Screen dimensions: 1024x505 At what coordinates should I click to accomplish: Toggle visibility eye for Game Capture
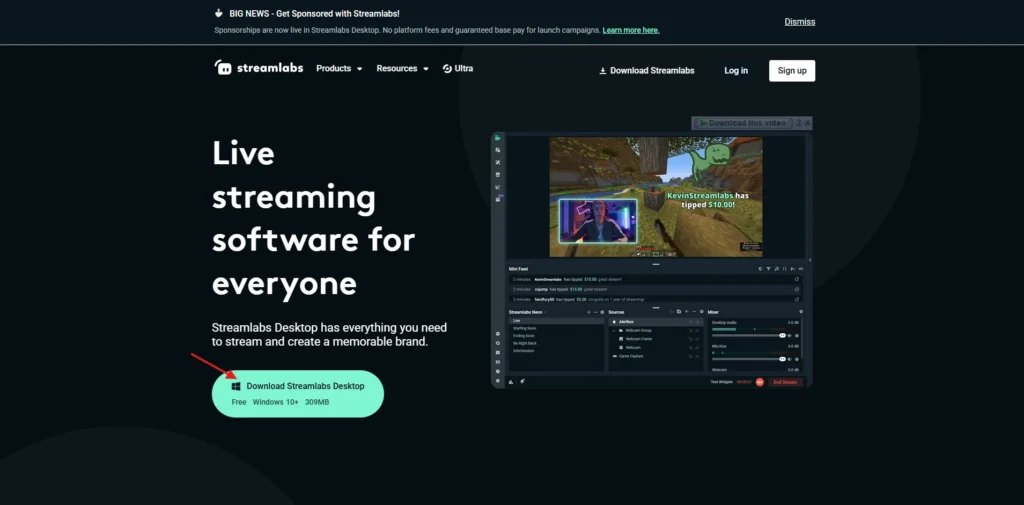click(697, 356)
